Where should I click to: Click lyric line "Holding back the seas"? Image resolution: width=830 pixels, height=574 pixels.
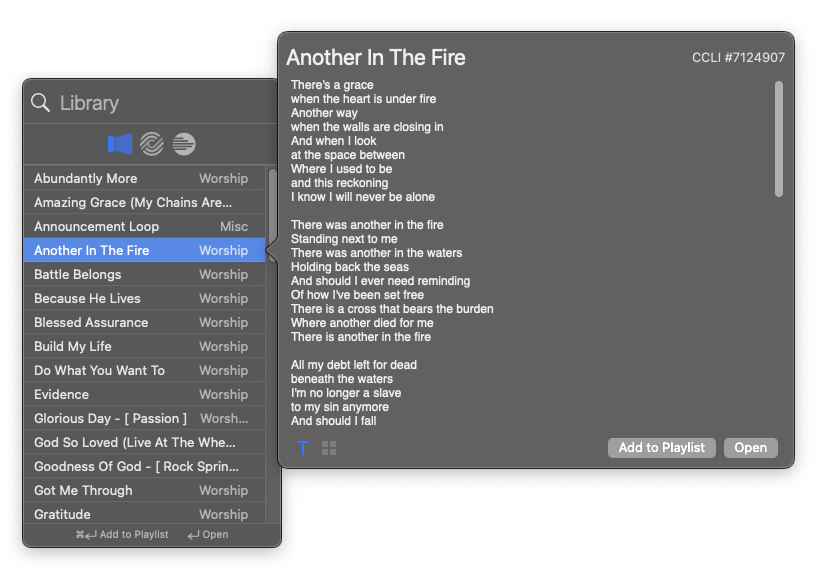pos(350,267)
